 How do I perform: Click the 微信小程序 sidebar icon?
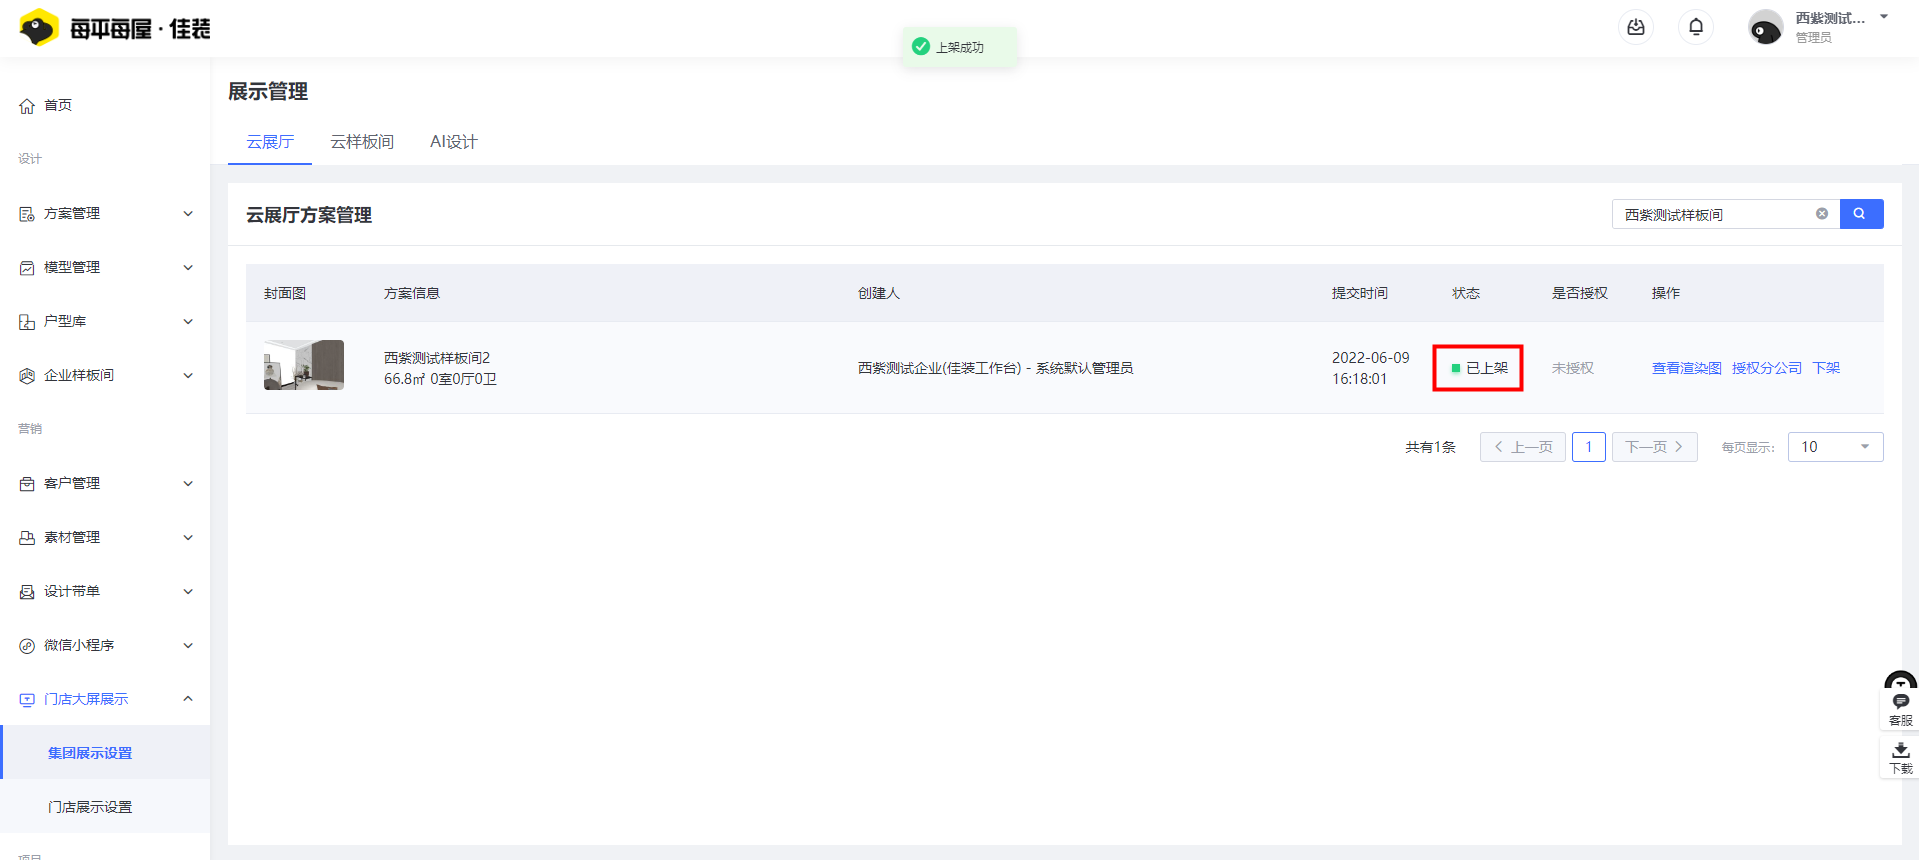27,646
